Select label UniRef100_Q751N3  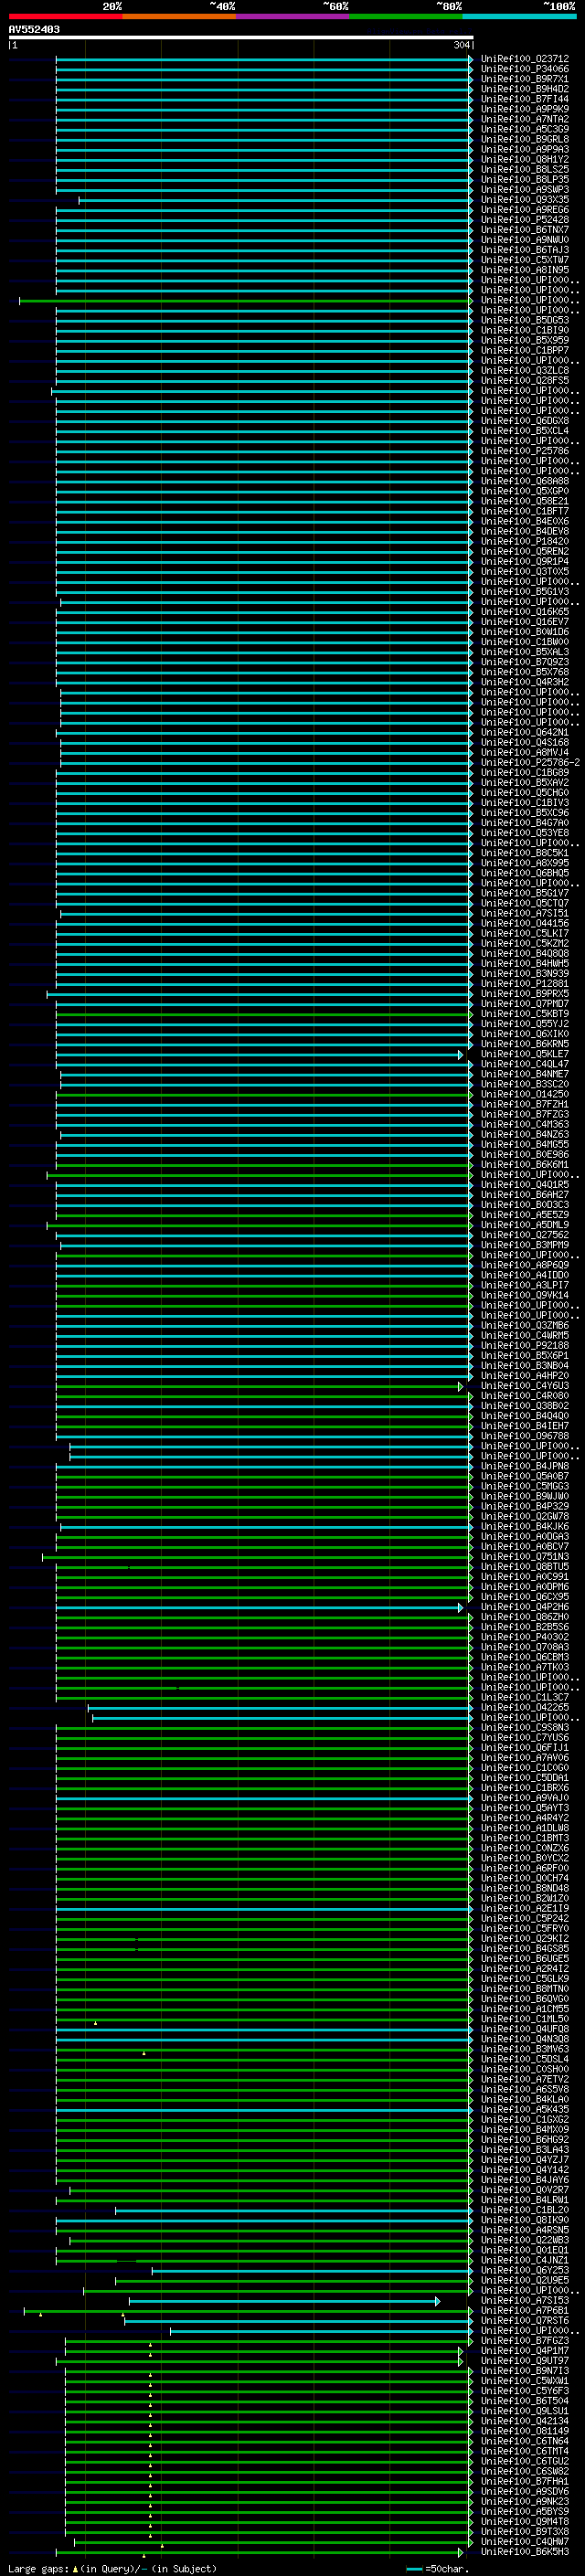coord(525,1556)
